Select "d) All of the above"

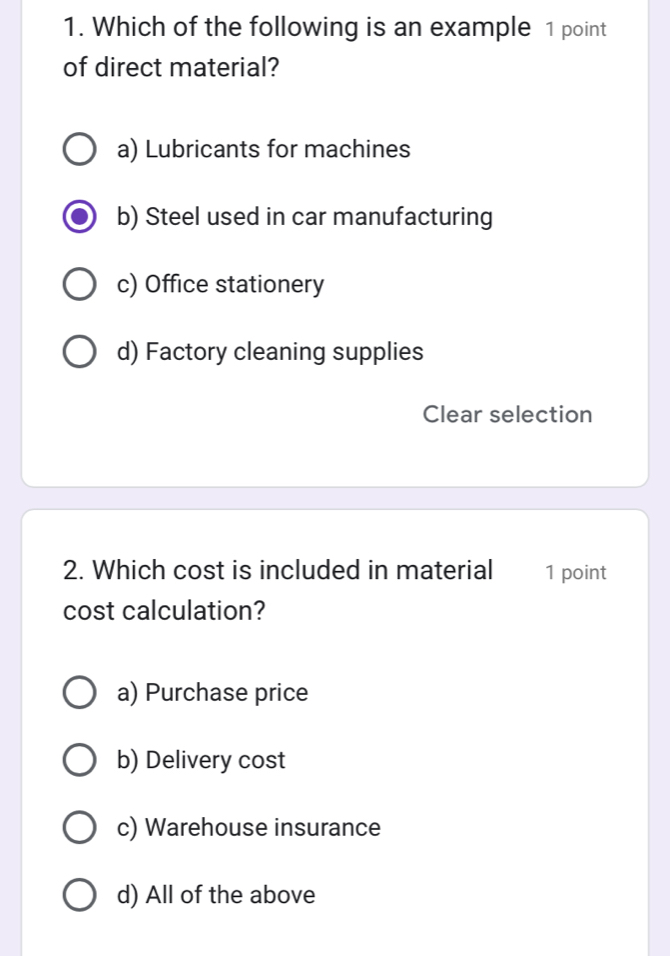click(79, 894)
